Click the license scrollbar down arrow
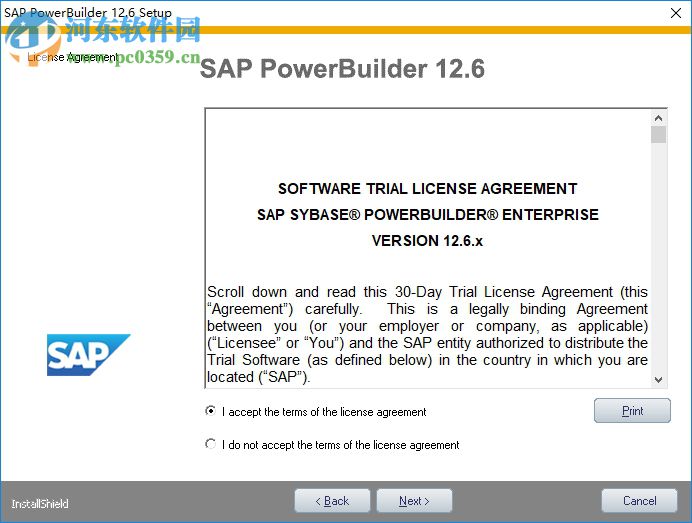692x523 pixels. tap(658, 380)
